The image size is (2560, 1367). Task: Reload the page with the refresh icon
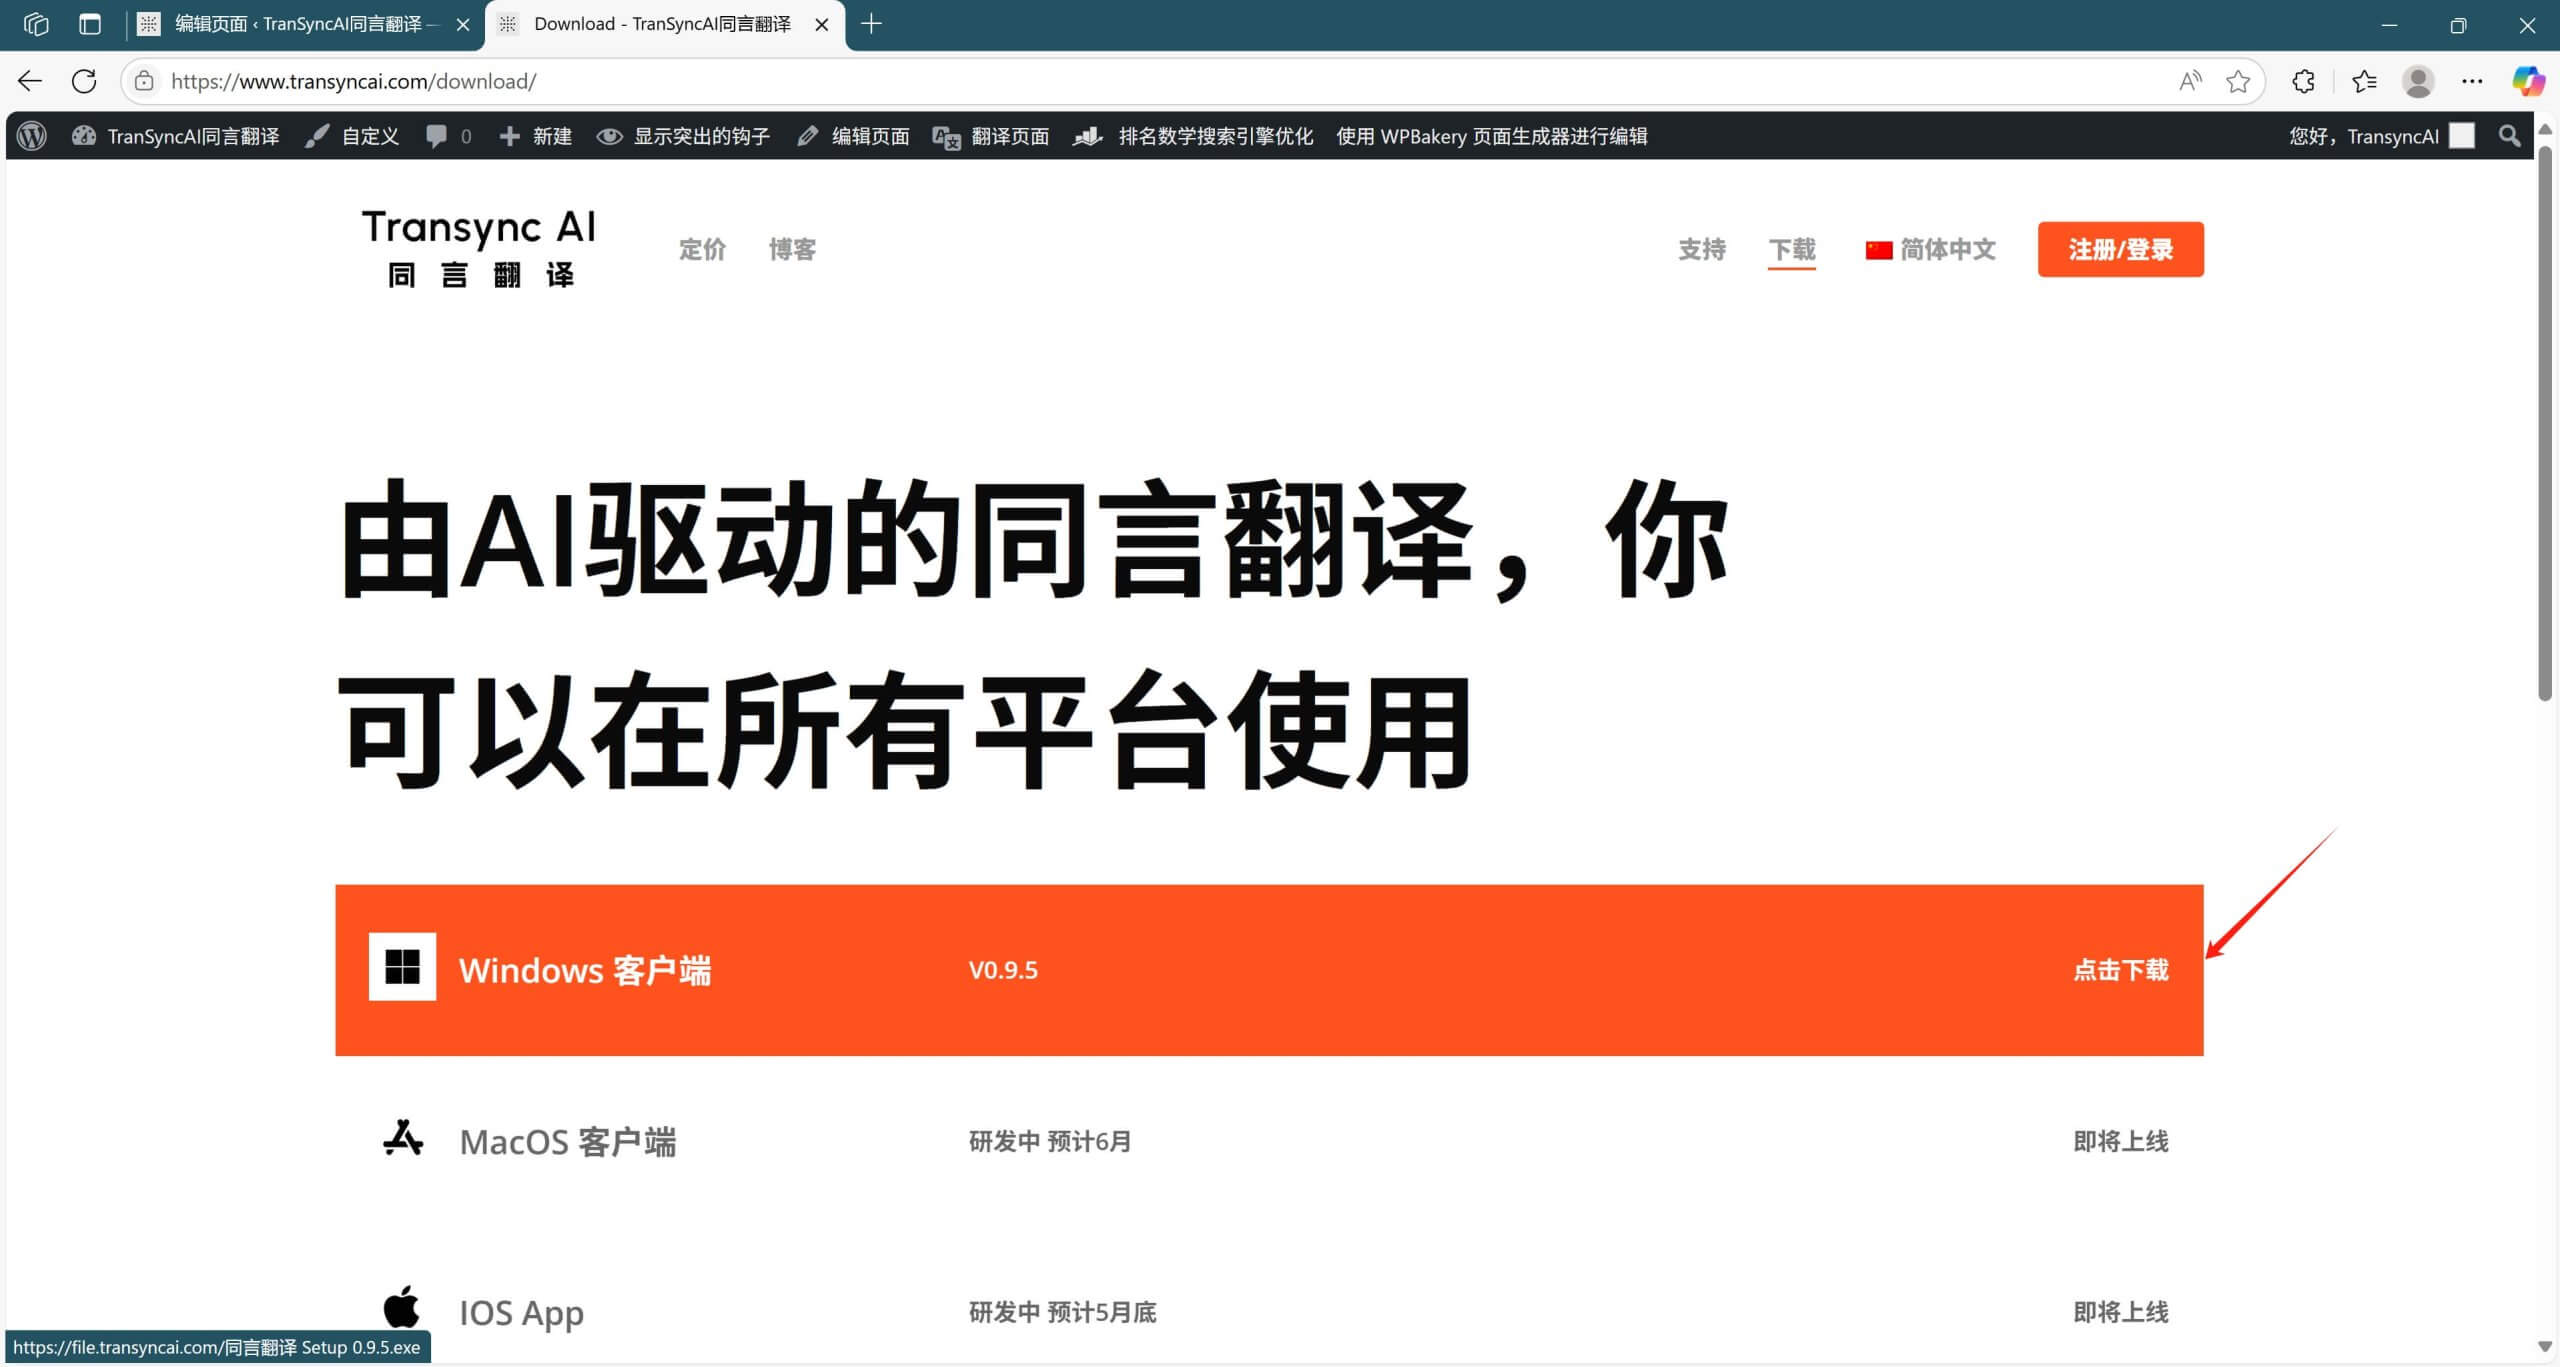pyautogui.click(x=84, y=81)
